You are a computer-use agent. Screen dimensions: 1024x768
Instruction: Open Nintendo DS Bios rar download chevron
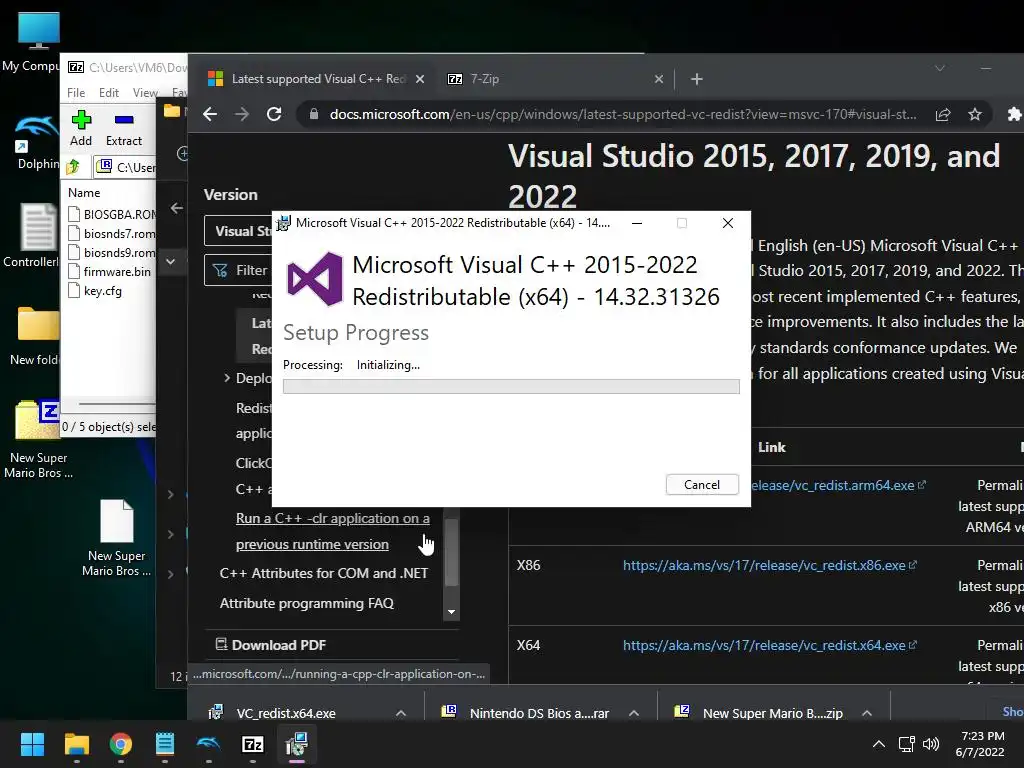[633, 713]
